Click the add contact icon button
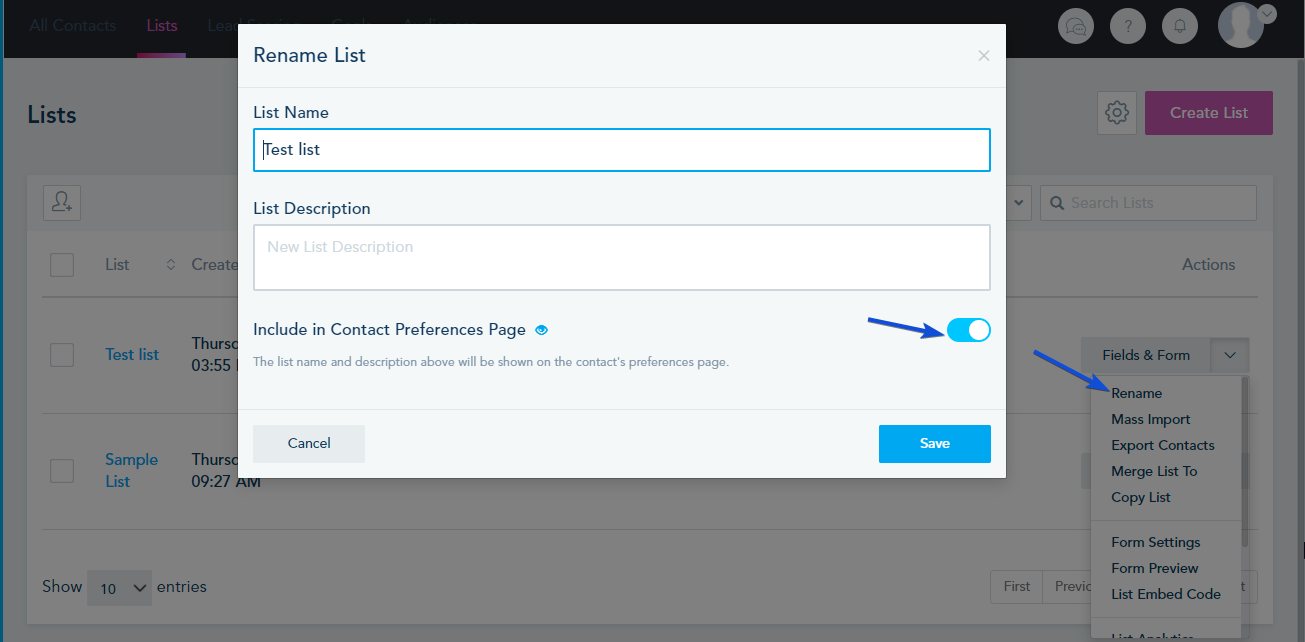 62,202
